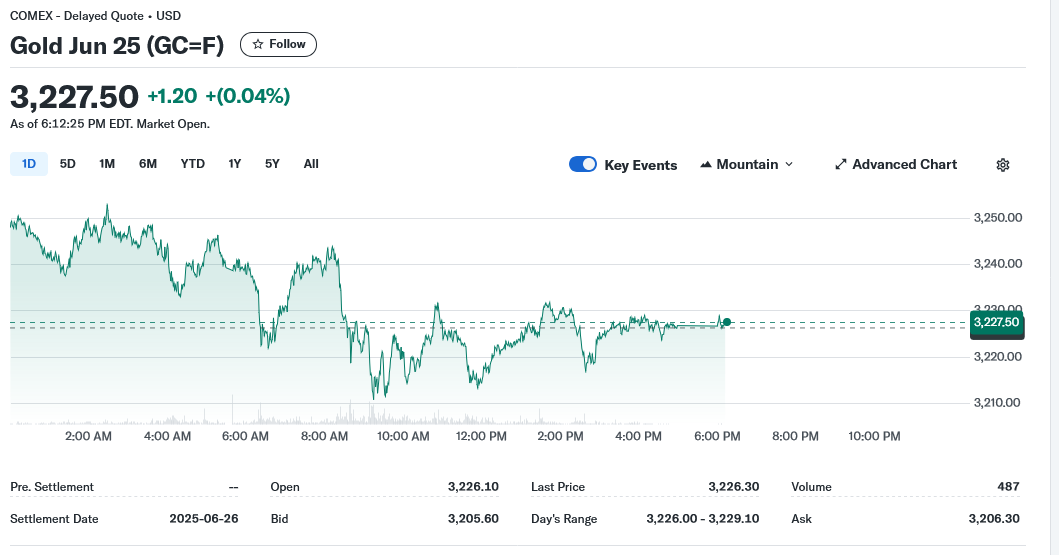Click the As of 6:12:25 PM EDT text
Image resolution: width=1059 pixels, height=555 pixels.
(73, 124)
